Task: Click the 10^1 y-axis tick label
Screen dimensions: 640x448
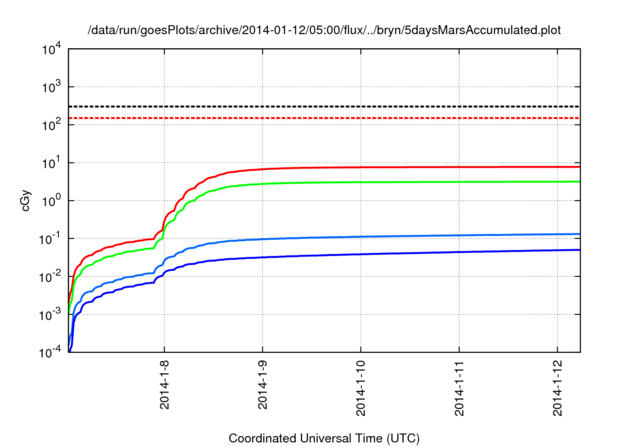Action: 52,162
